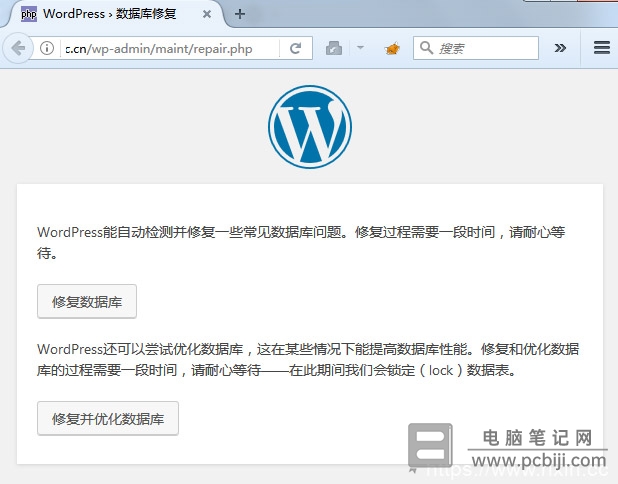Close the WordPress 数据库修复 tab
Viewport: 618px width, 484px height.
pyautogui.click(x=207, y=15)
